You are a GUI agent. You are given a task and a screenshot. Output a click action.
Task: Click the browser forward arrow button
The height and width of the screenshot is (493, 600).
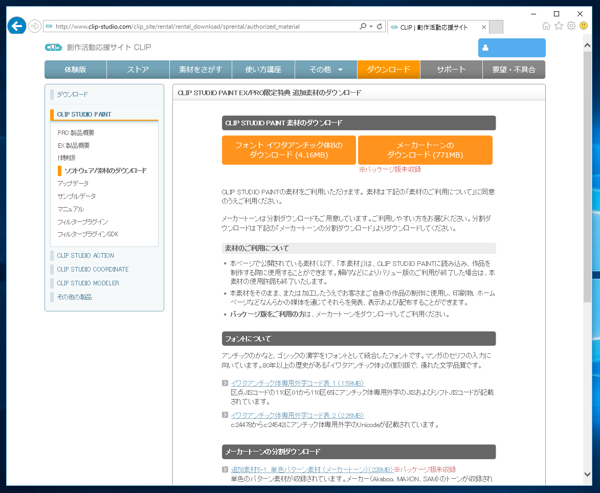35,26
